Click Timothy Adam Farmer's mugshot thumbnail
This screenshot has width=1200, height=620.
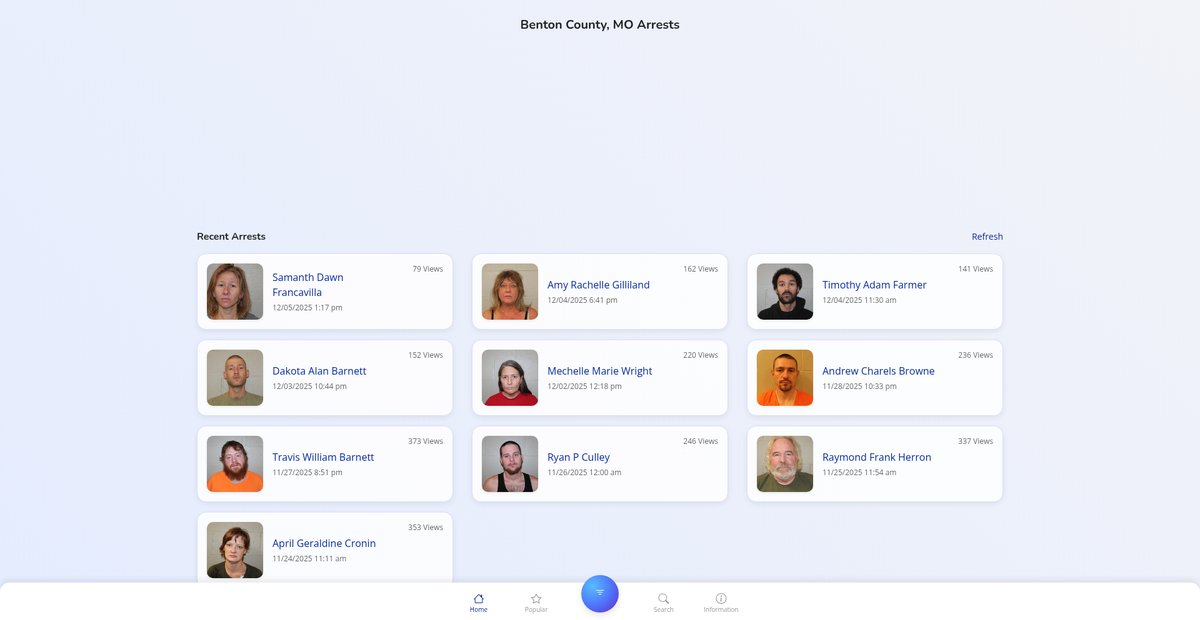(x=785, y=292)
